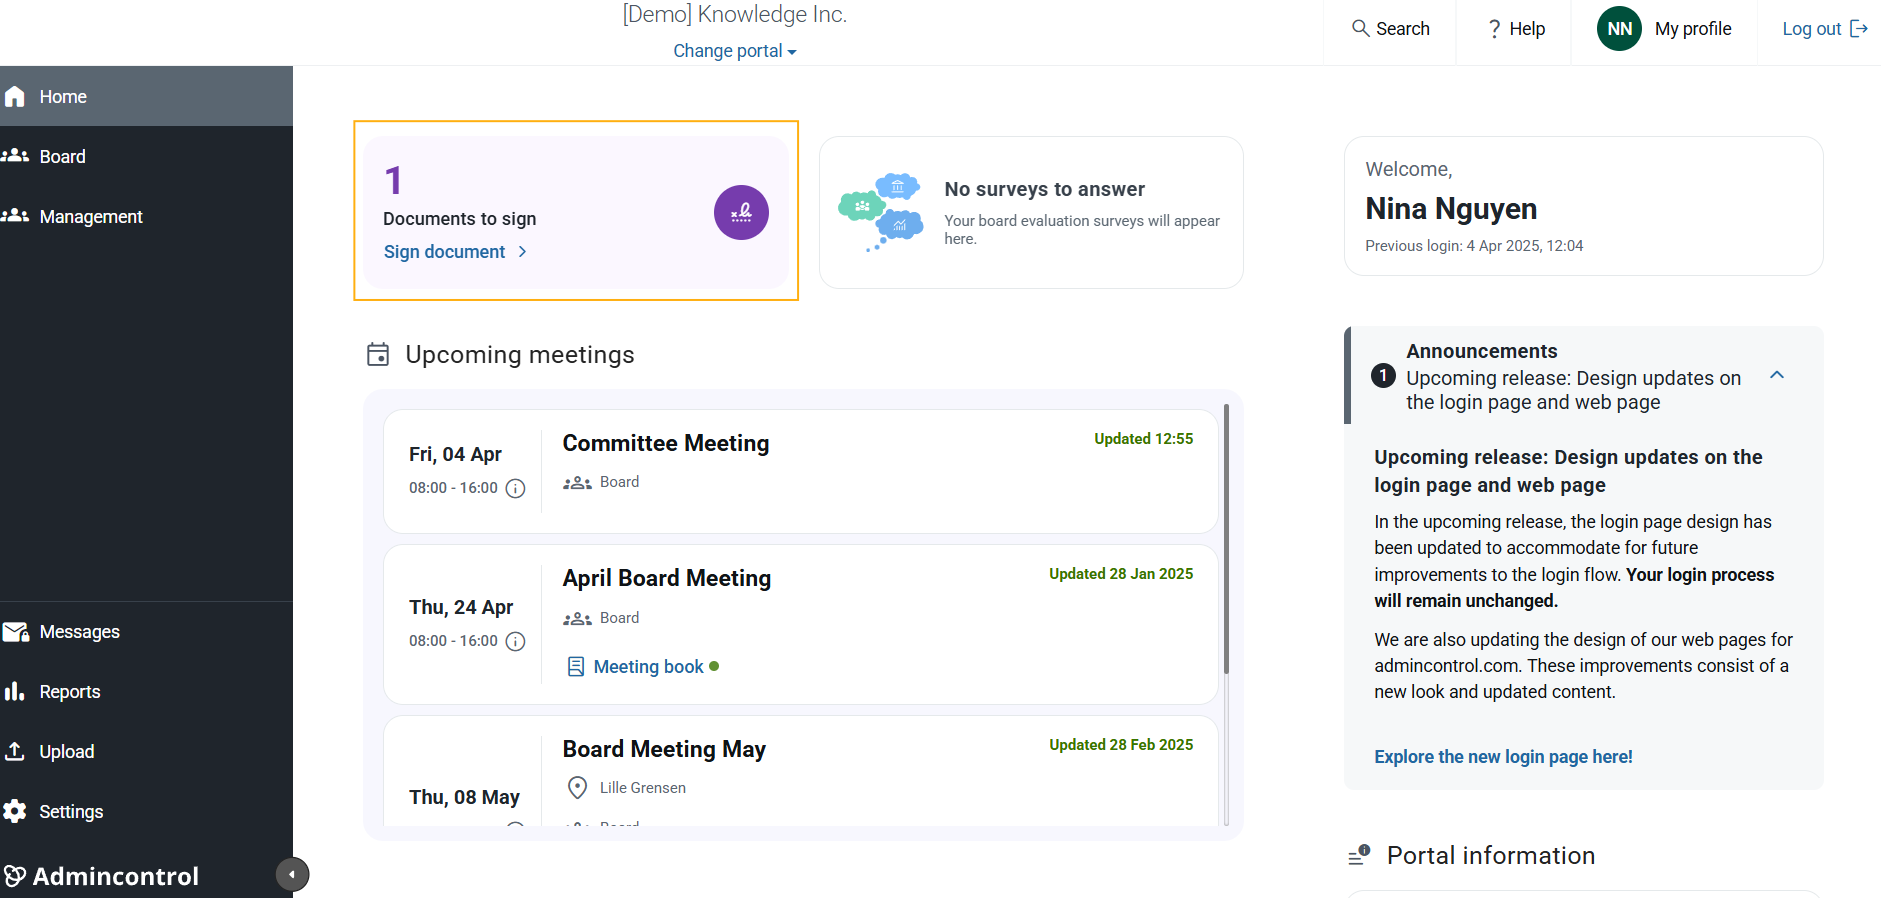Click Explore the new login page here link
This screenshot has height=898, width=1881.
coord(1503,757)
